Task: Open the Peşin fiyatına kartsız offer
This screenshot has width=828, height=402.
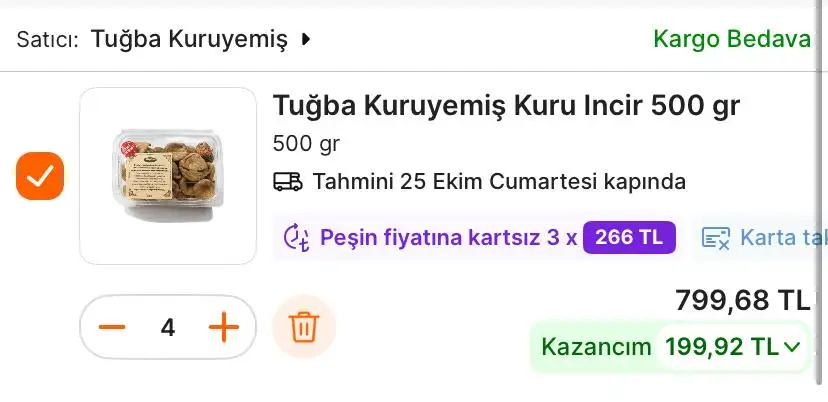Action: tap(449, 238)
